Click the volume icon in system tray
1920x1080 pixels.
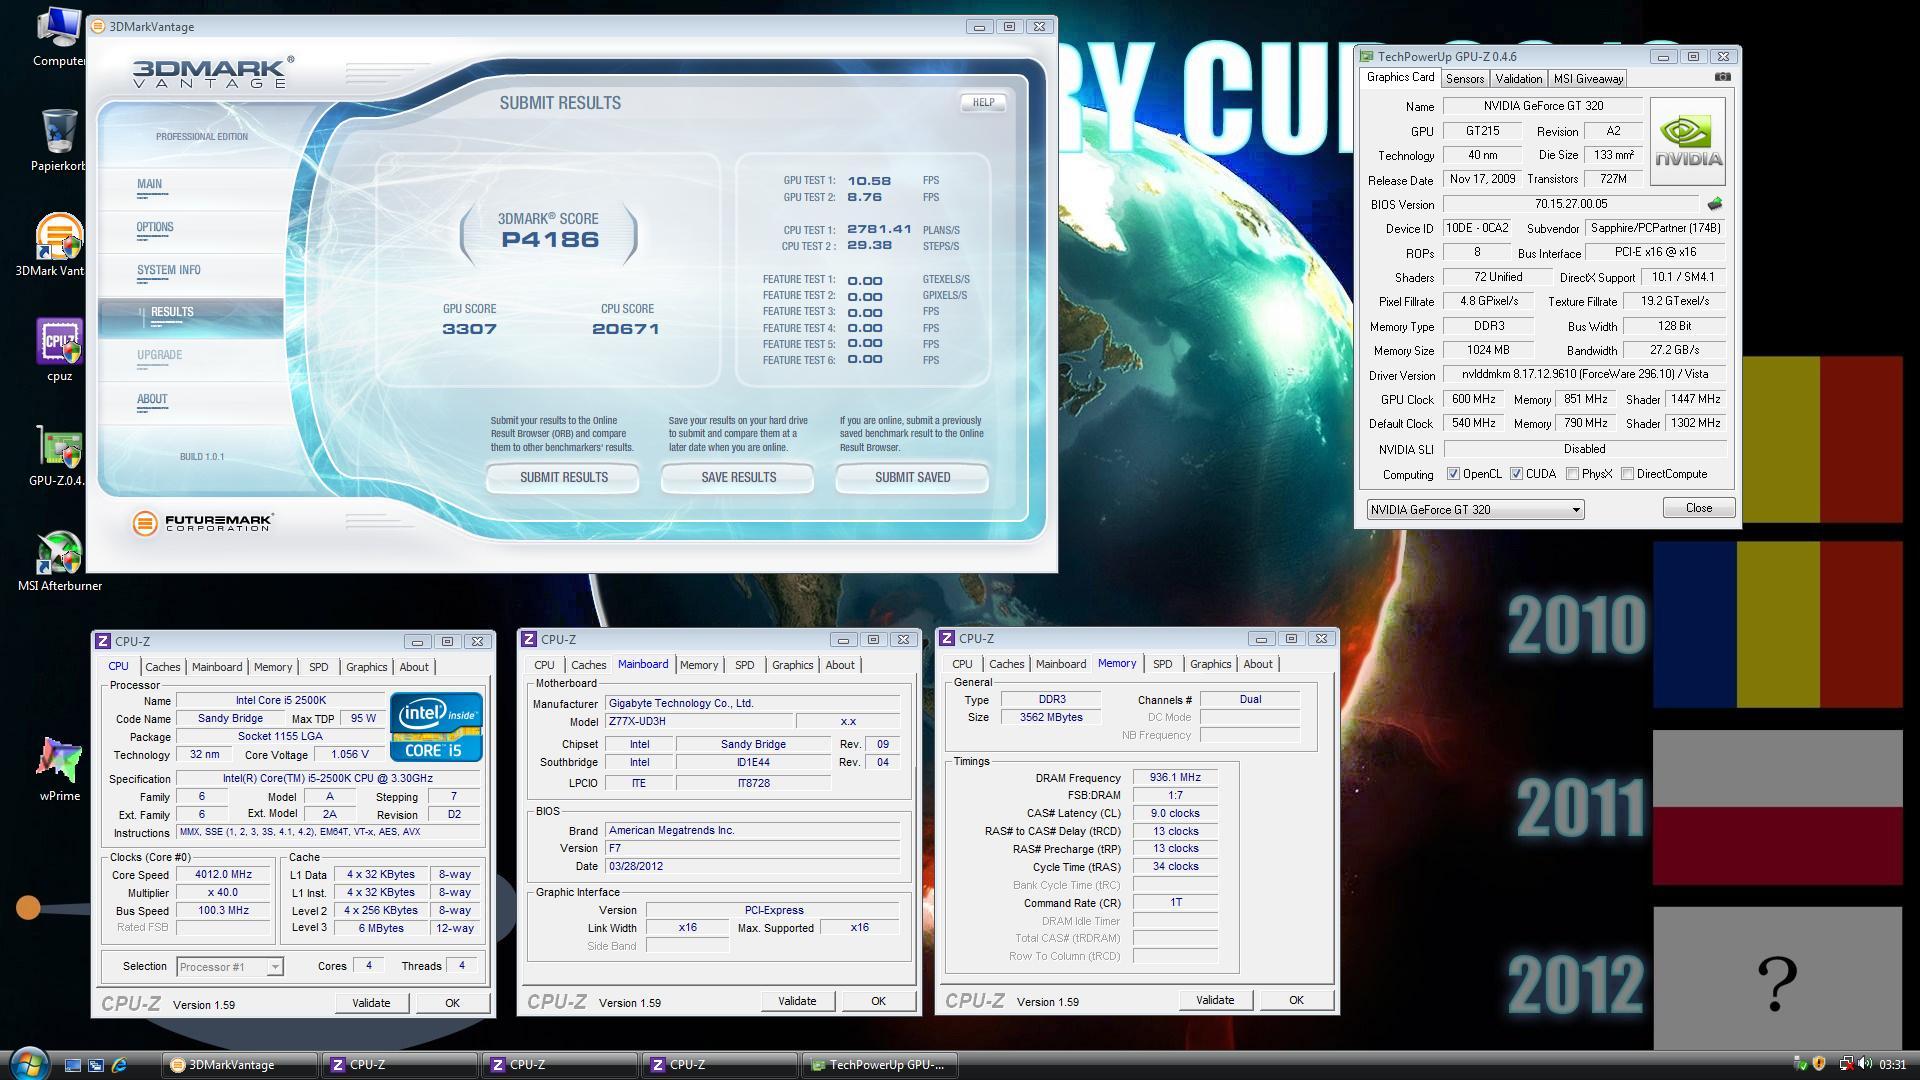1865,1064
